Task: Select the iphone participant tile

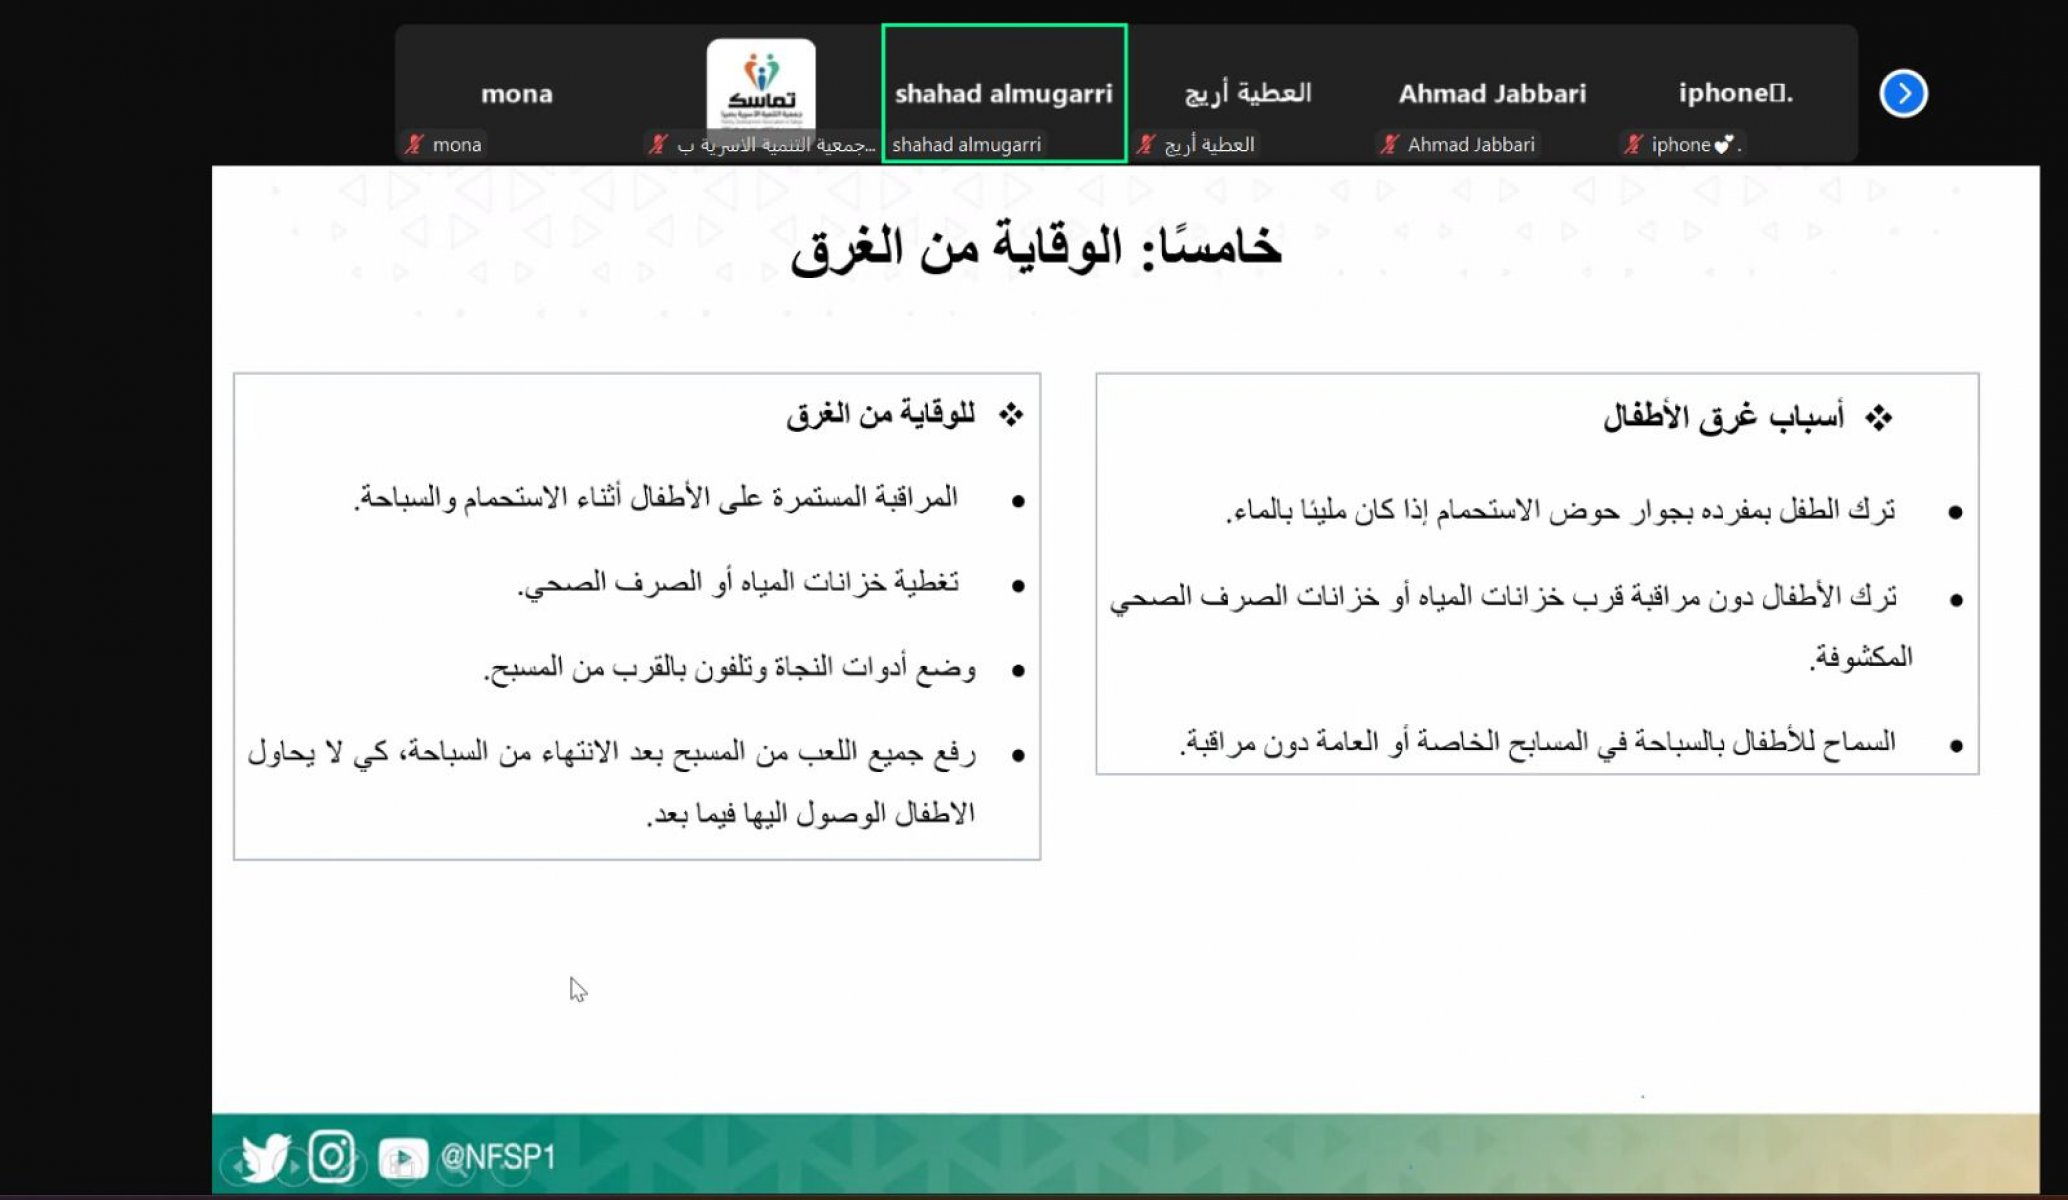Action: pos(1735,93)
